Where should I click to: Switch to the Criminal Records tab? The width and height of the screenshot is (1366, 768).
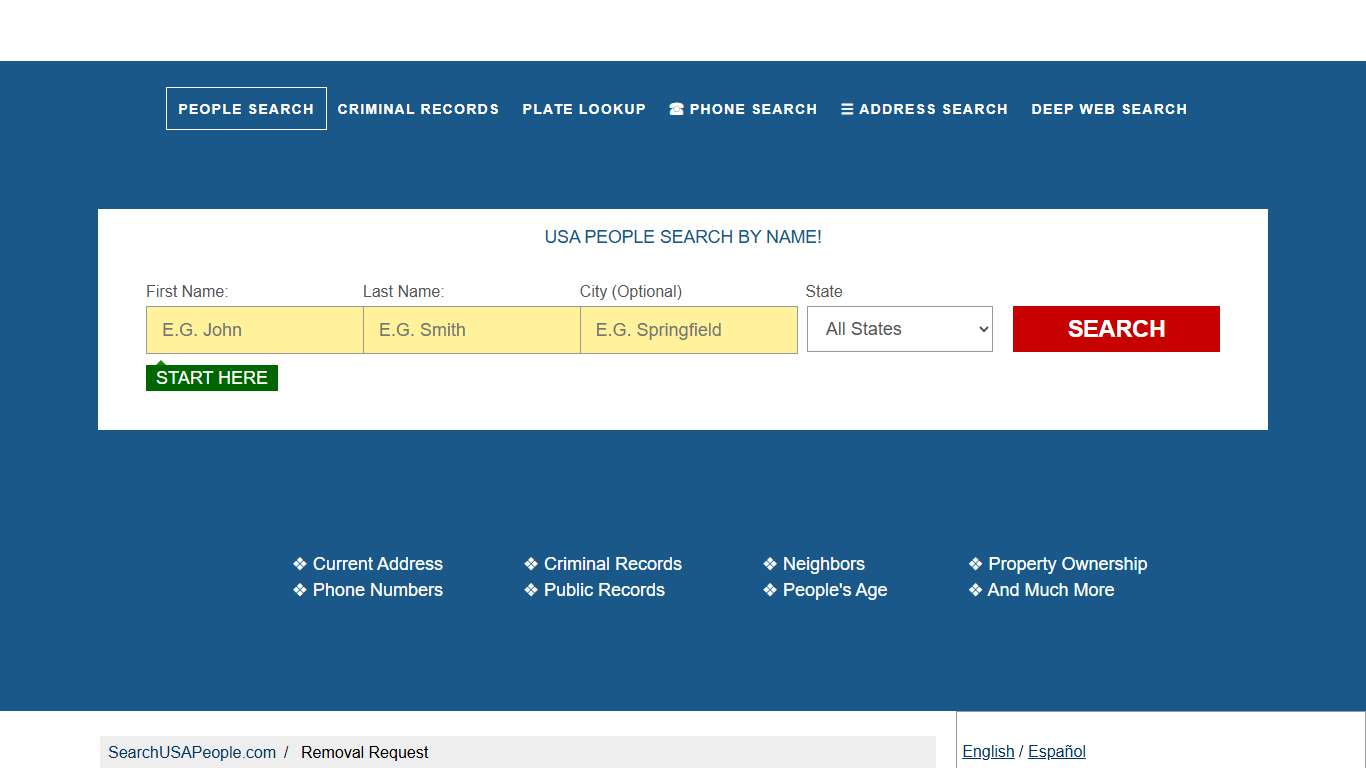coord(418,109)
